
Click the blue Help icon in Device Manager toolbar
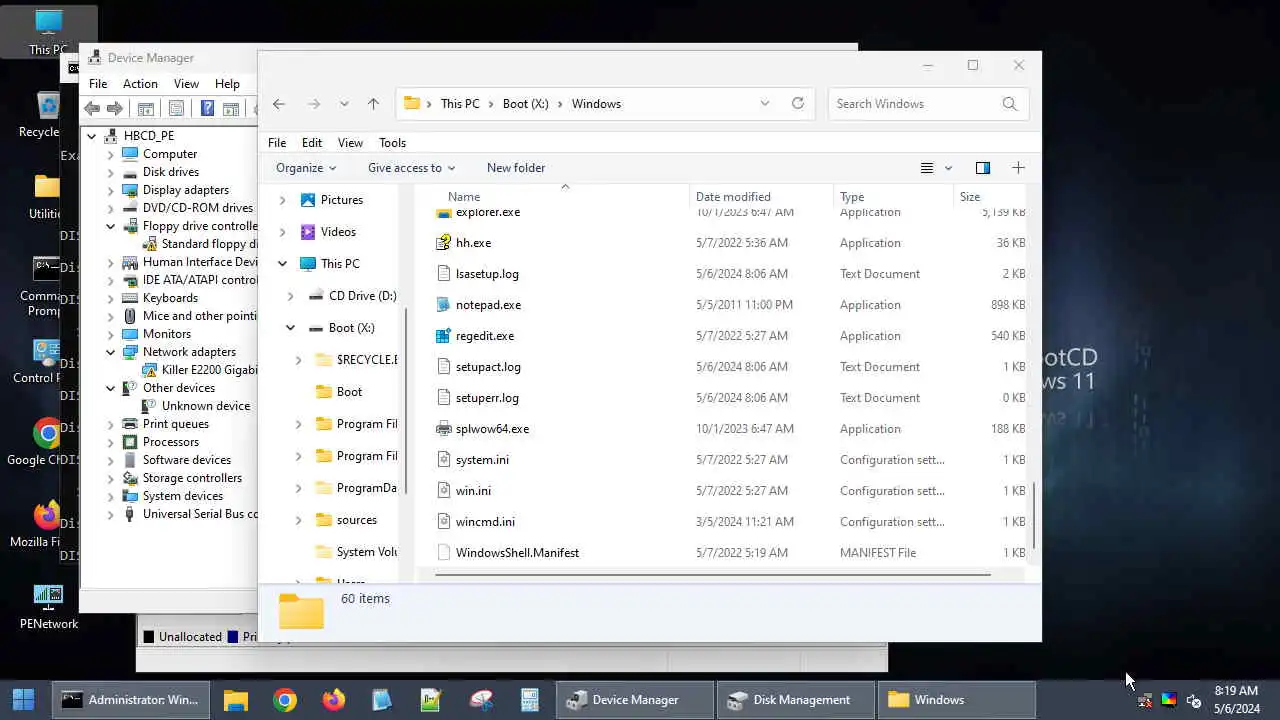pos(207,109)
